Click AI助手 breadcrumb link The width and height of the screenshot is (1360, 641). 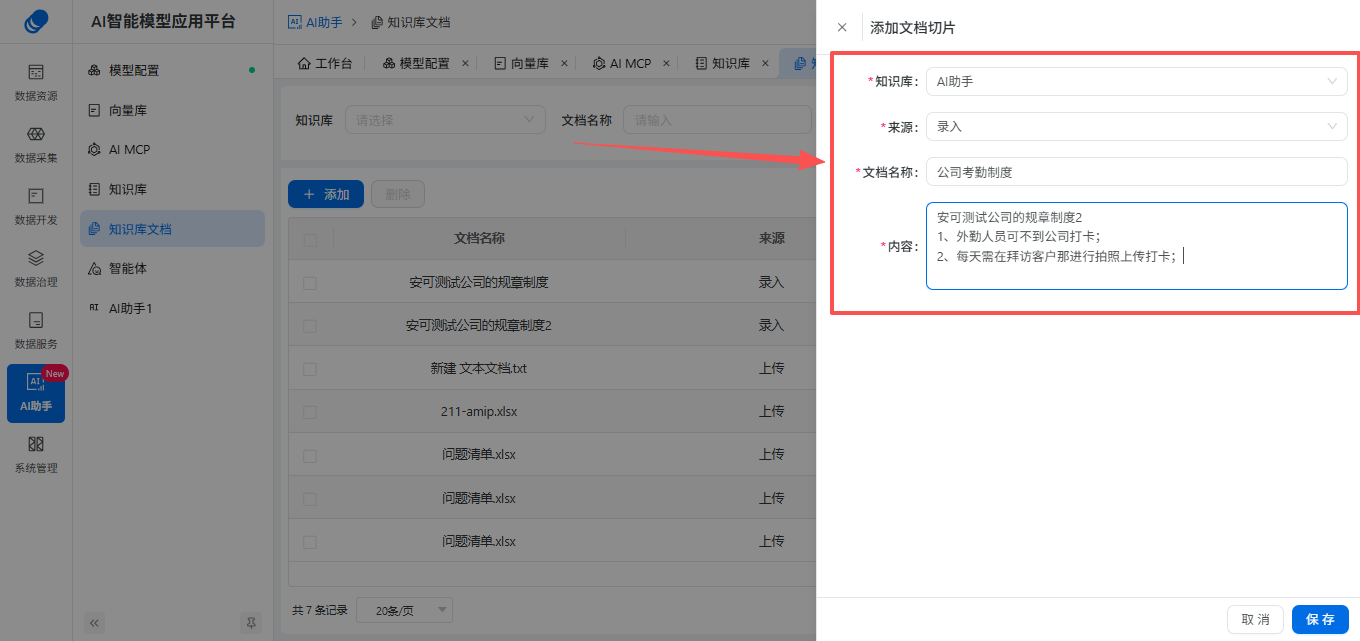(x=316, y=21)
